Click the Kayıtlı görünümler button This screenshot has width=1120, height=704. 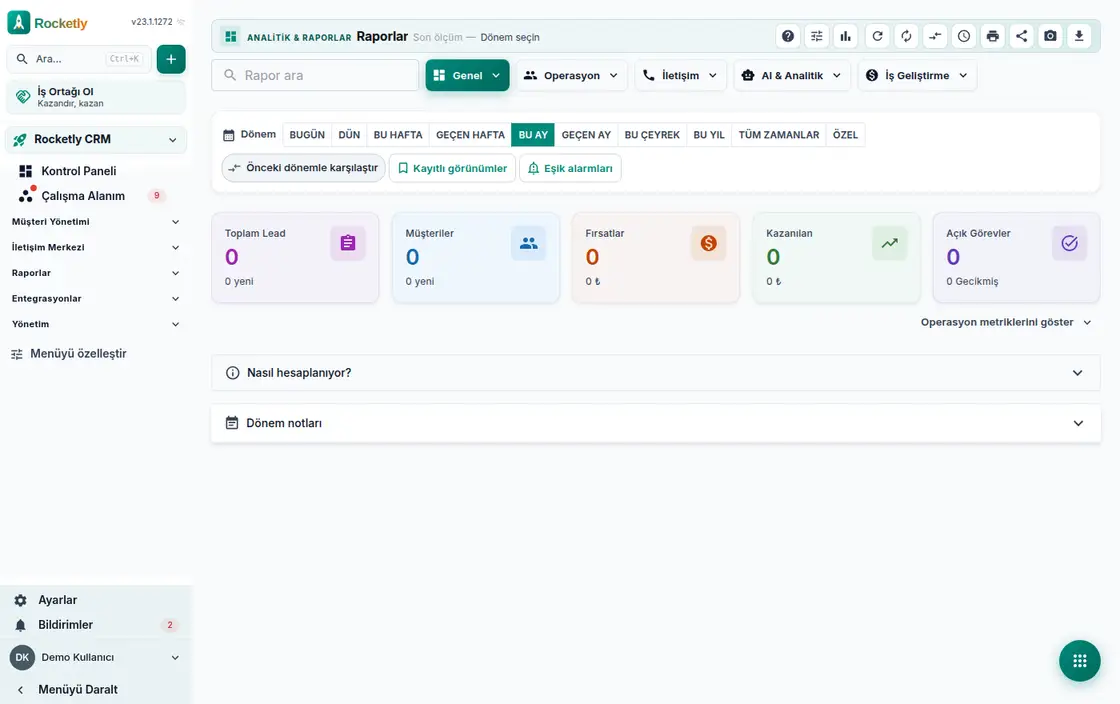(x=452, y=169)
